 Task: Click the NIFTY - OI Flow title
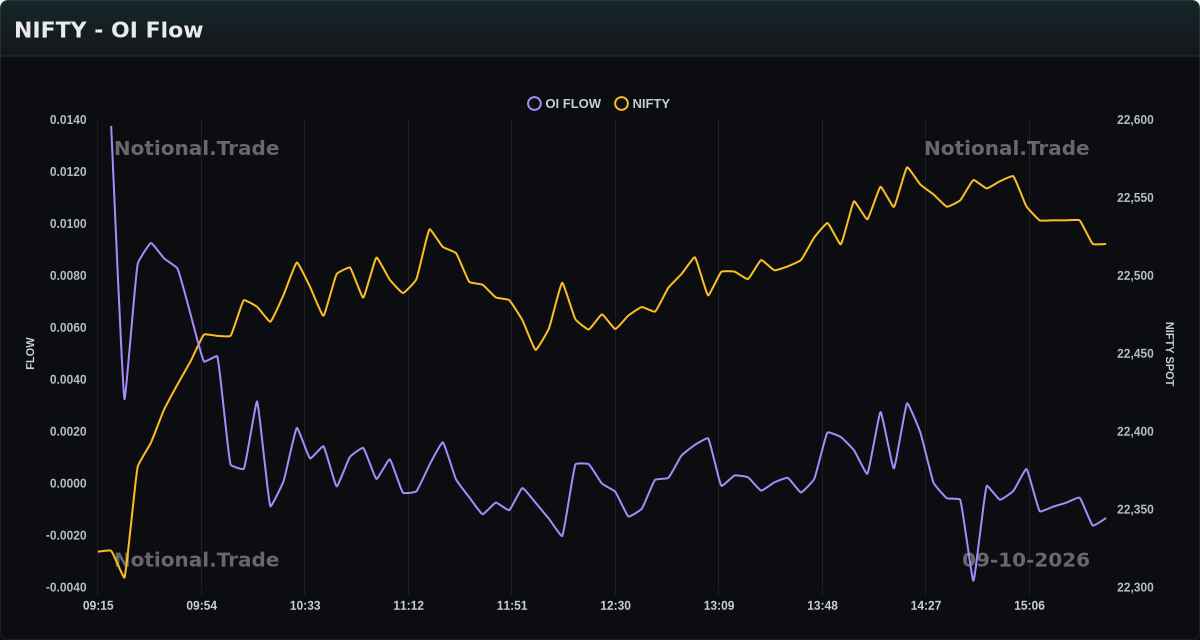point(108,30)
